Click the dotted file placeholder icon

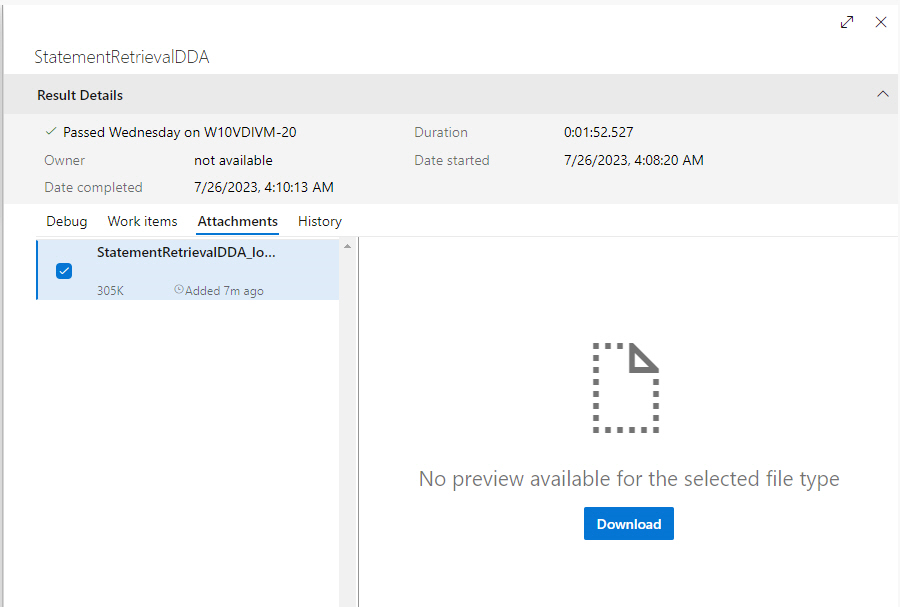[626, 388]
